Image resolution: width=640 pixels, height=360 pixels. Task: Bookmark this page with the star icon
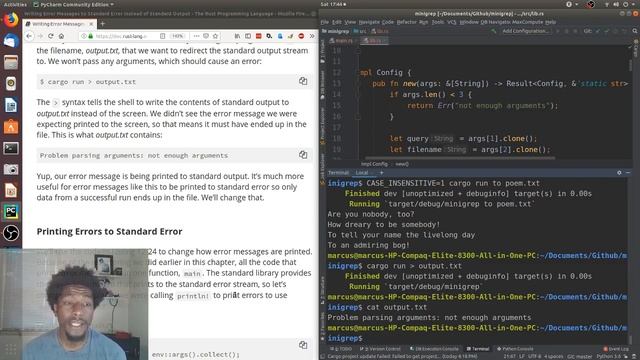pyautogui.click(x=216, y=36)
